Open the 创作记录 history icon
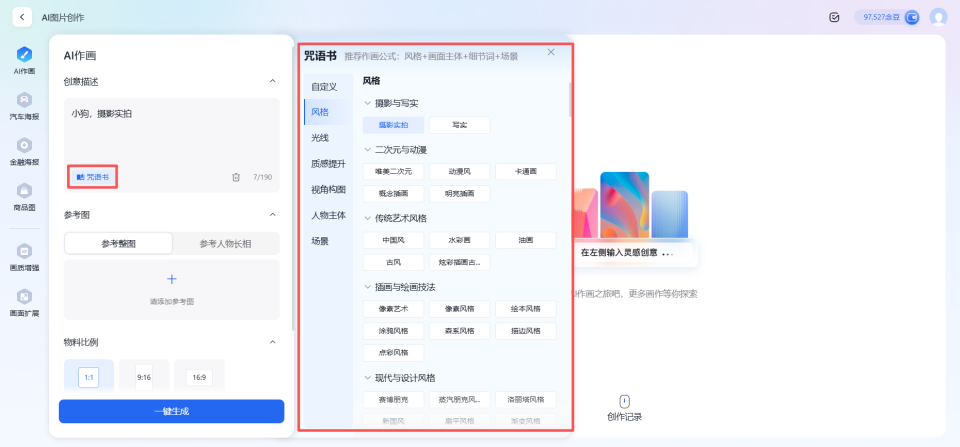Screen dimensions: 960x447 (624, 401)
